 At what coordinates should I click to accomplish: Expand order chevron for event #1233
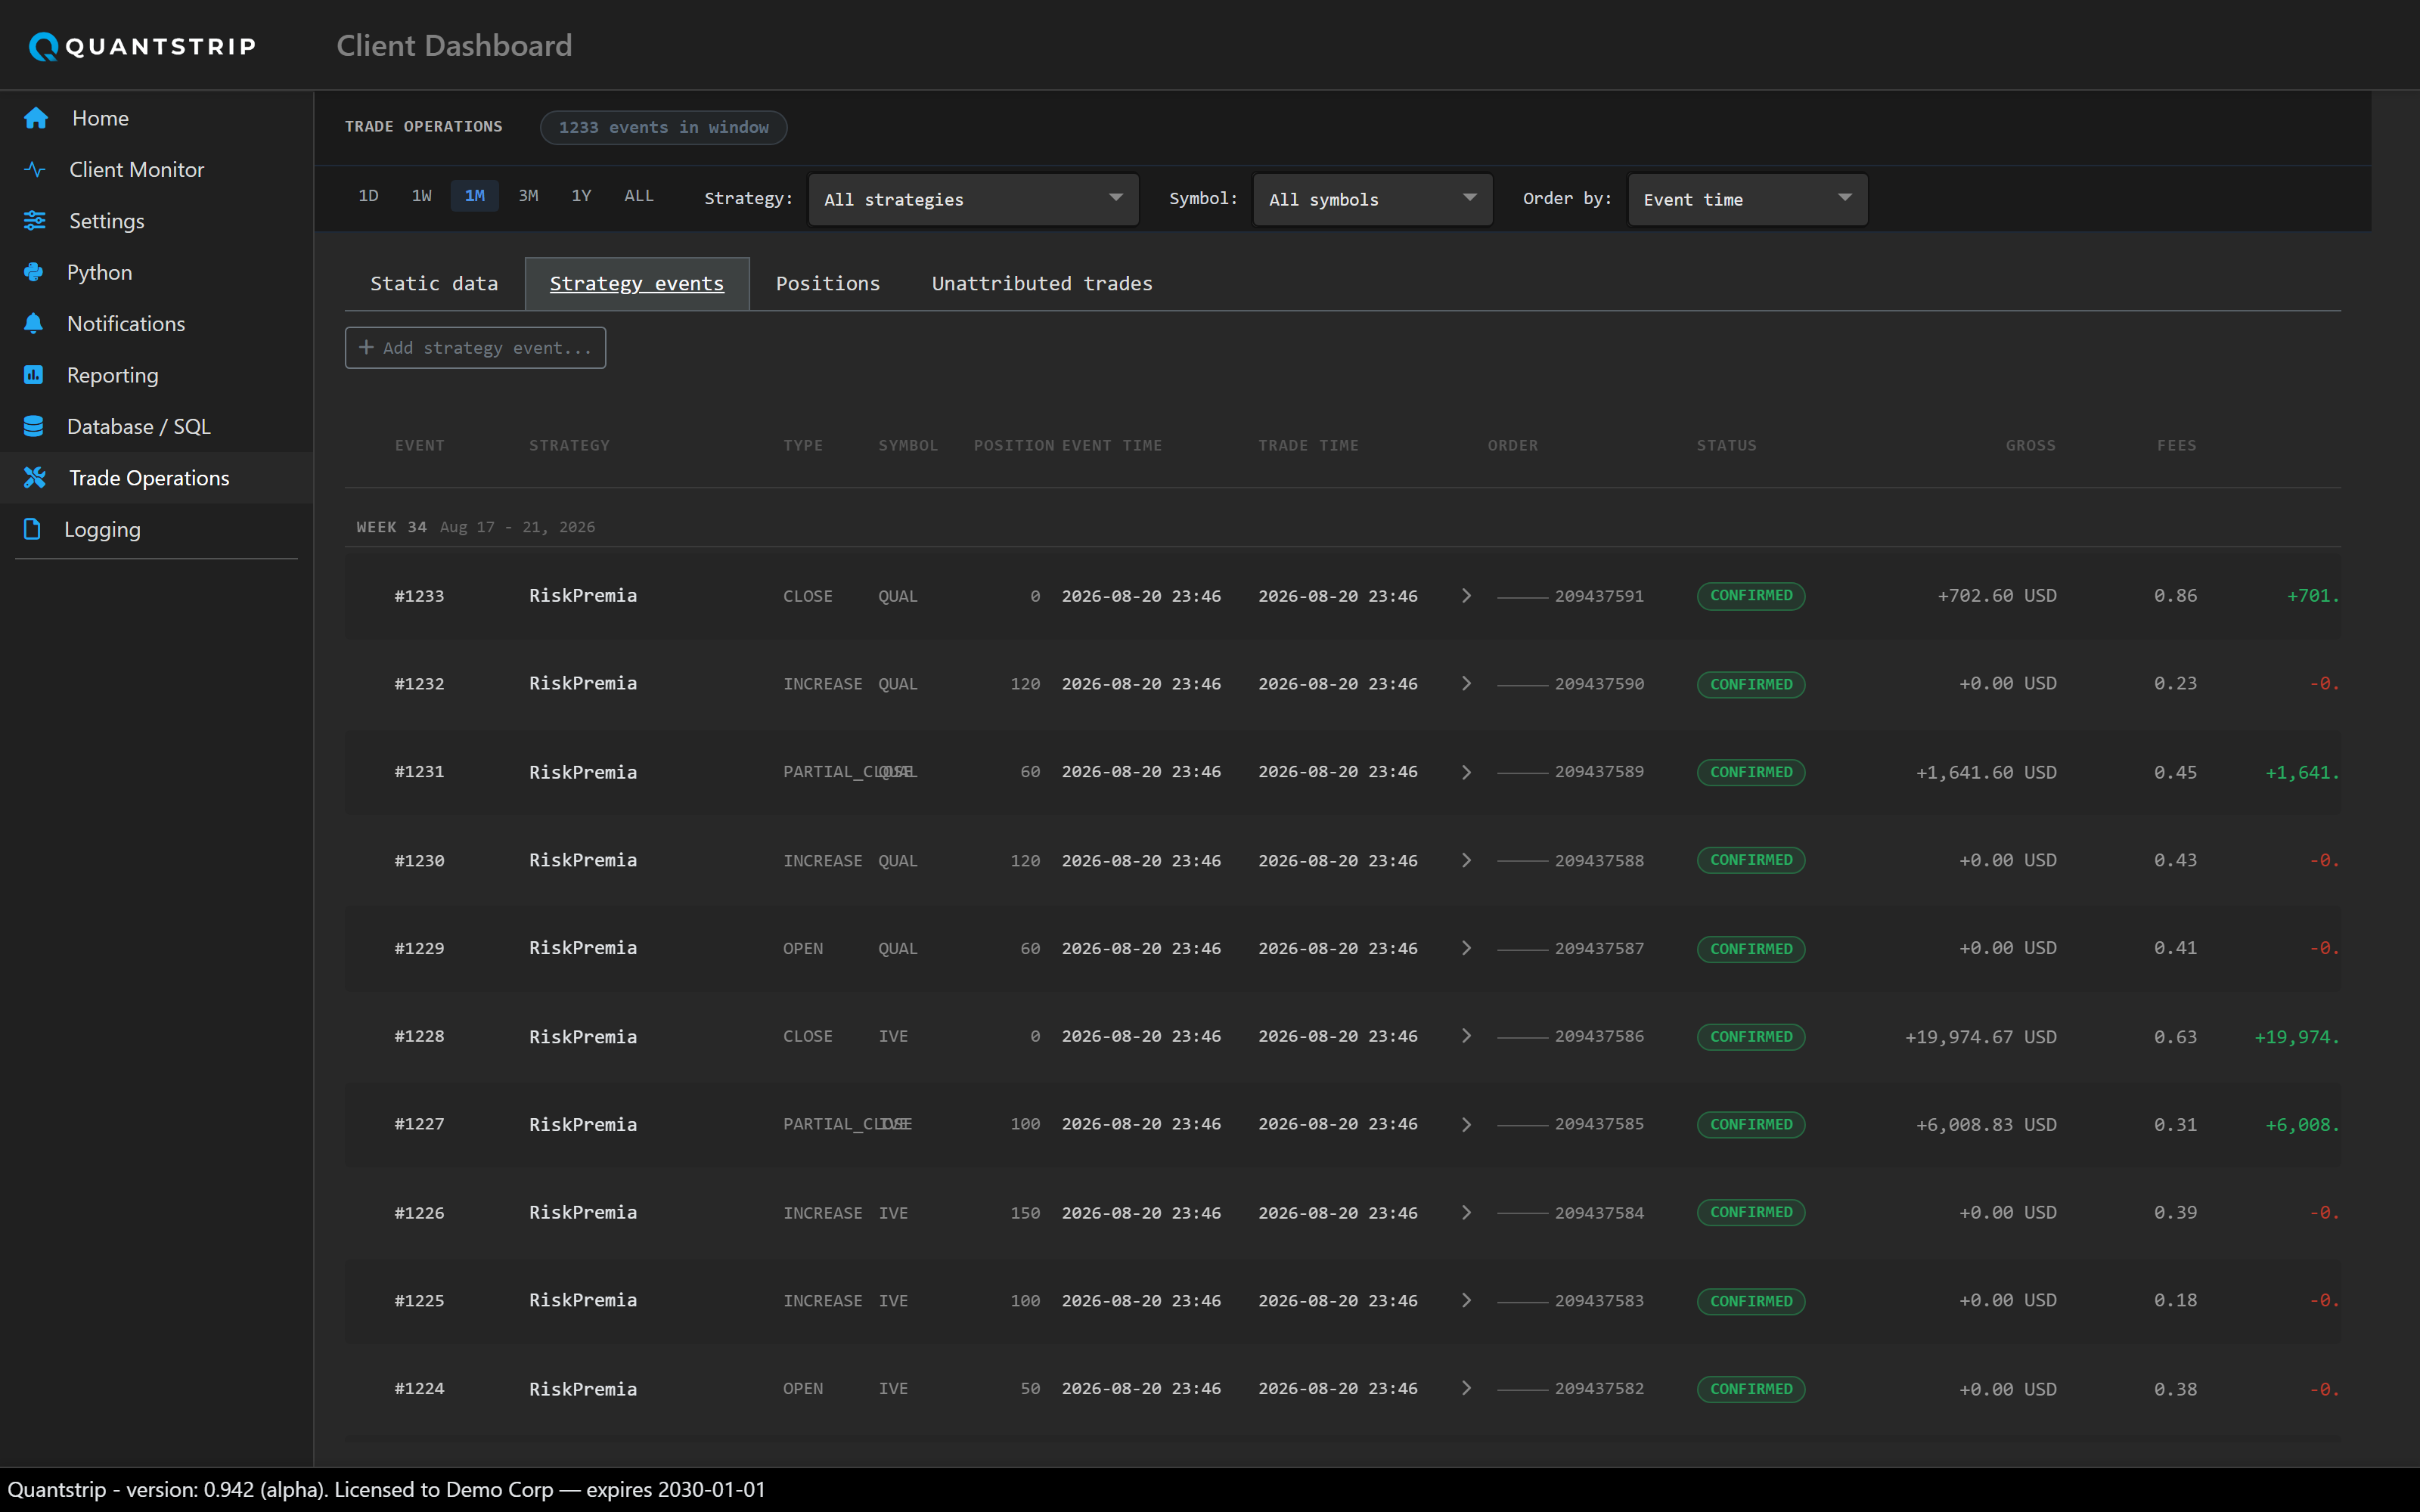(x=1466, y=596)
